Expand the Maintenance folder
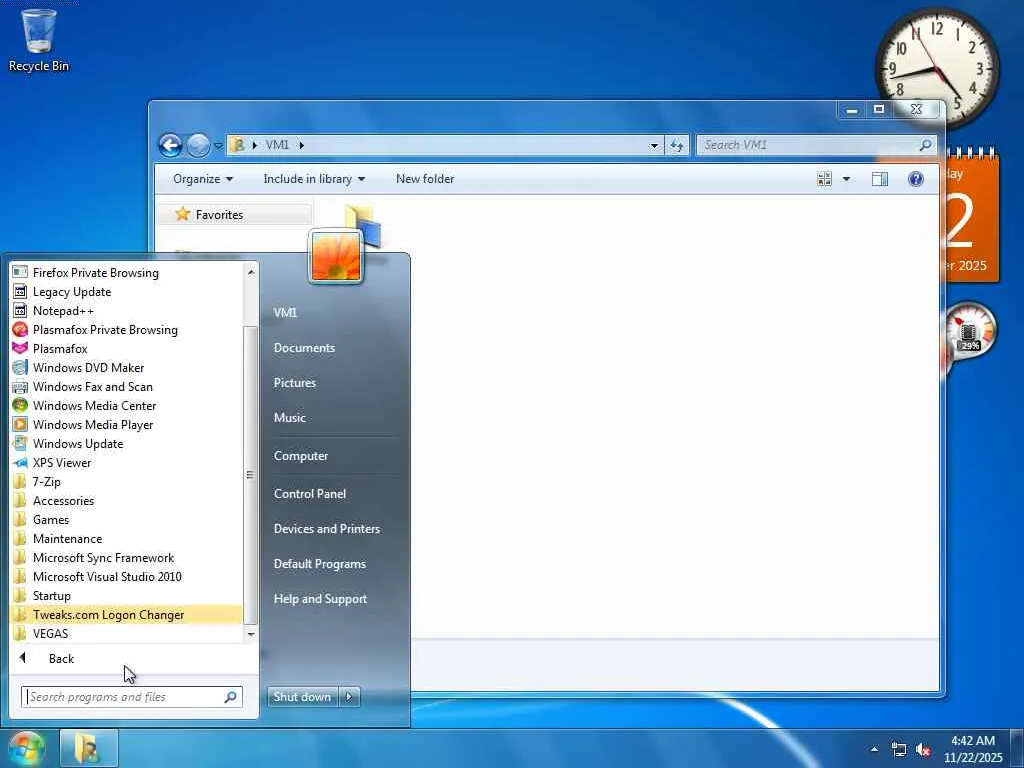Image resolution: width=1024 pixels, height=768 pixels. click(x=126, y=539)
